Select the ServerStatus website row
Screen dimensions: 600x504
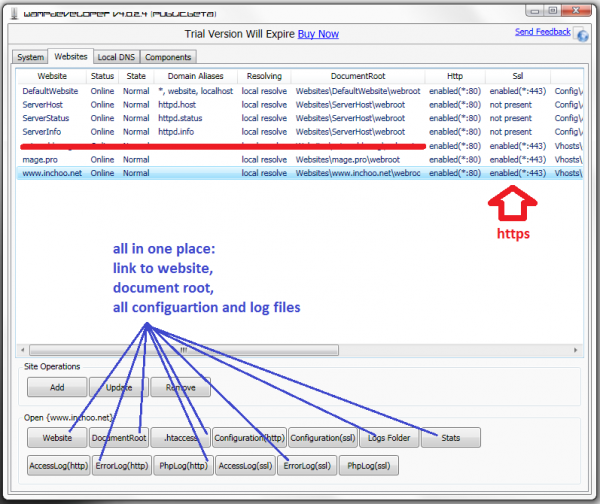tap(300, 118)
